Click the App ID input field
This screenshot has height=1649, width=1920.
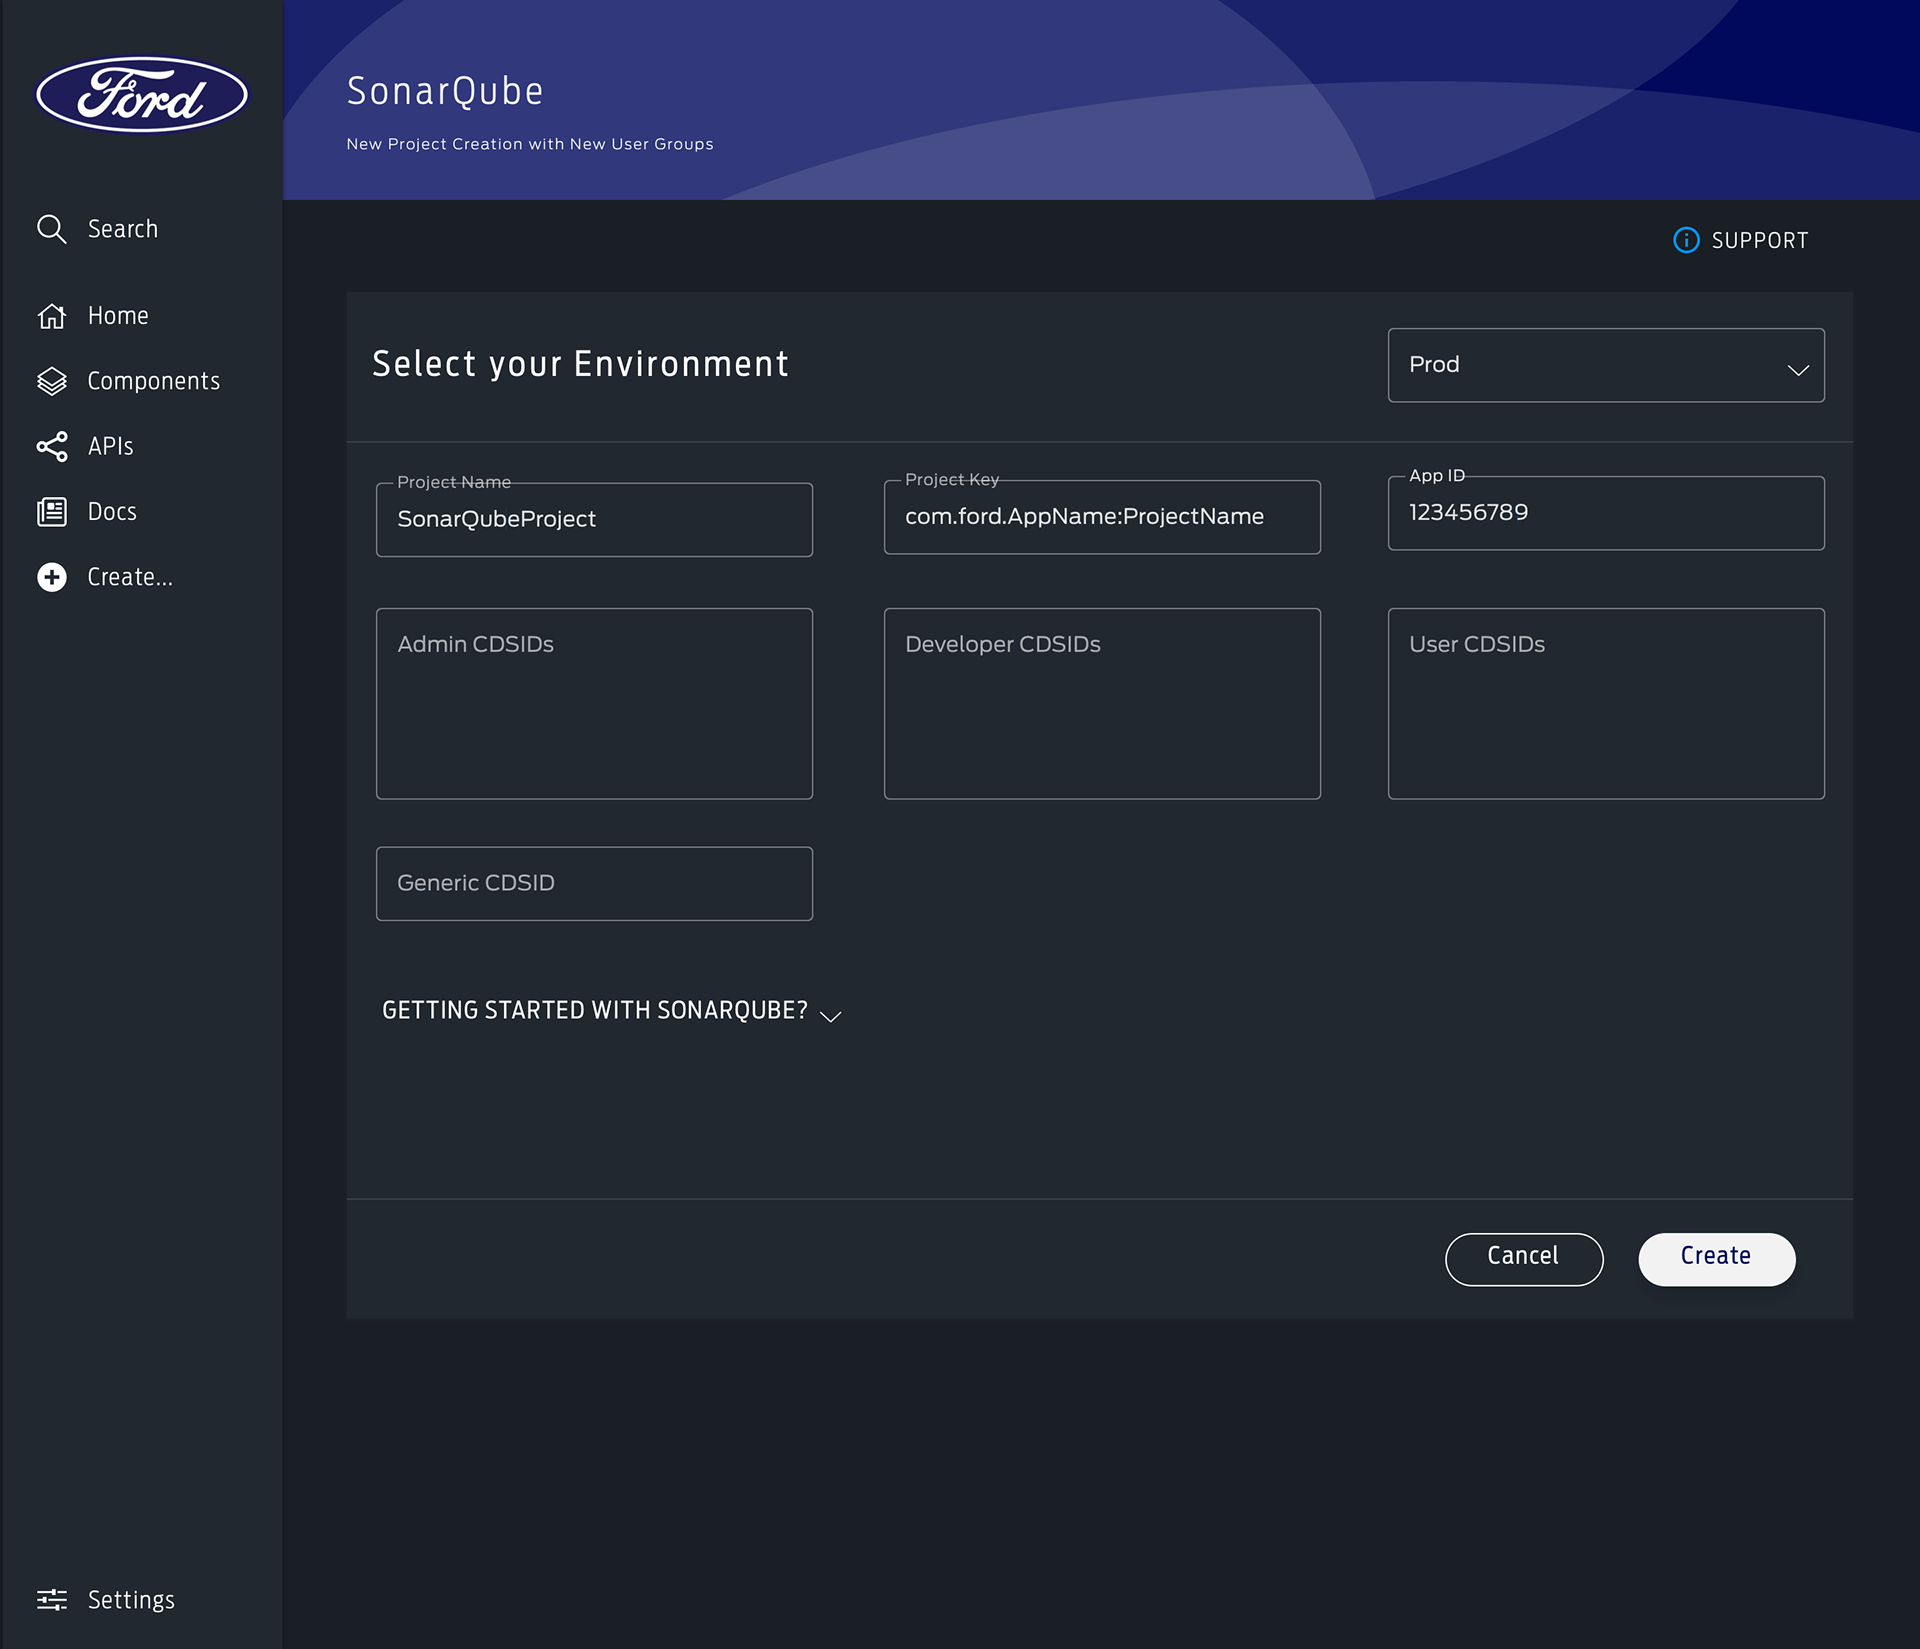1606,513
